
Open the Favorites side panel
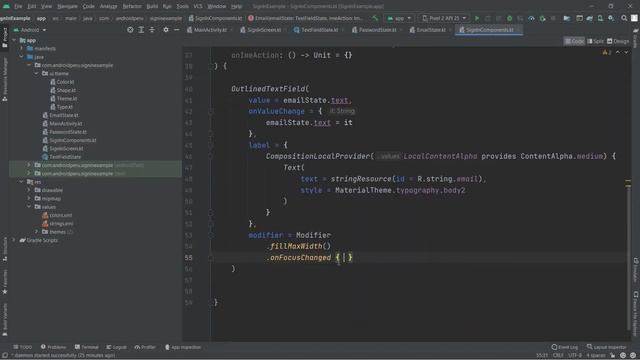(x=4, y=282)
